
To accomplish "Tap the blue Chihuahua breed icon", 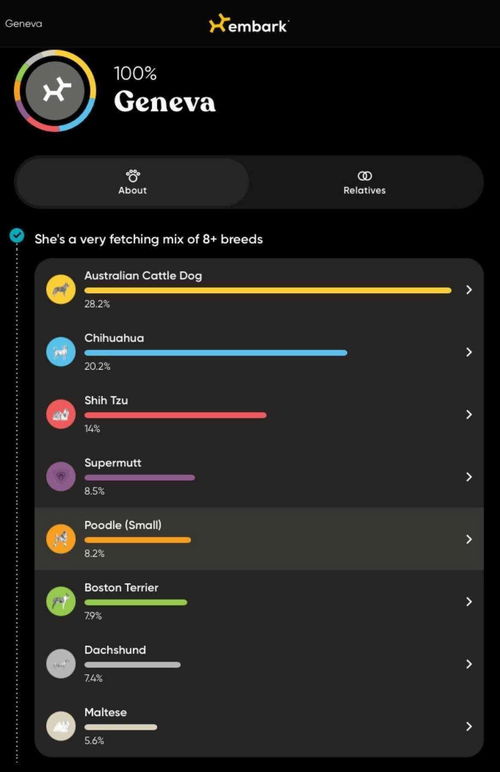I will click(x=61, y=352).
